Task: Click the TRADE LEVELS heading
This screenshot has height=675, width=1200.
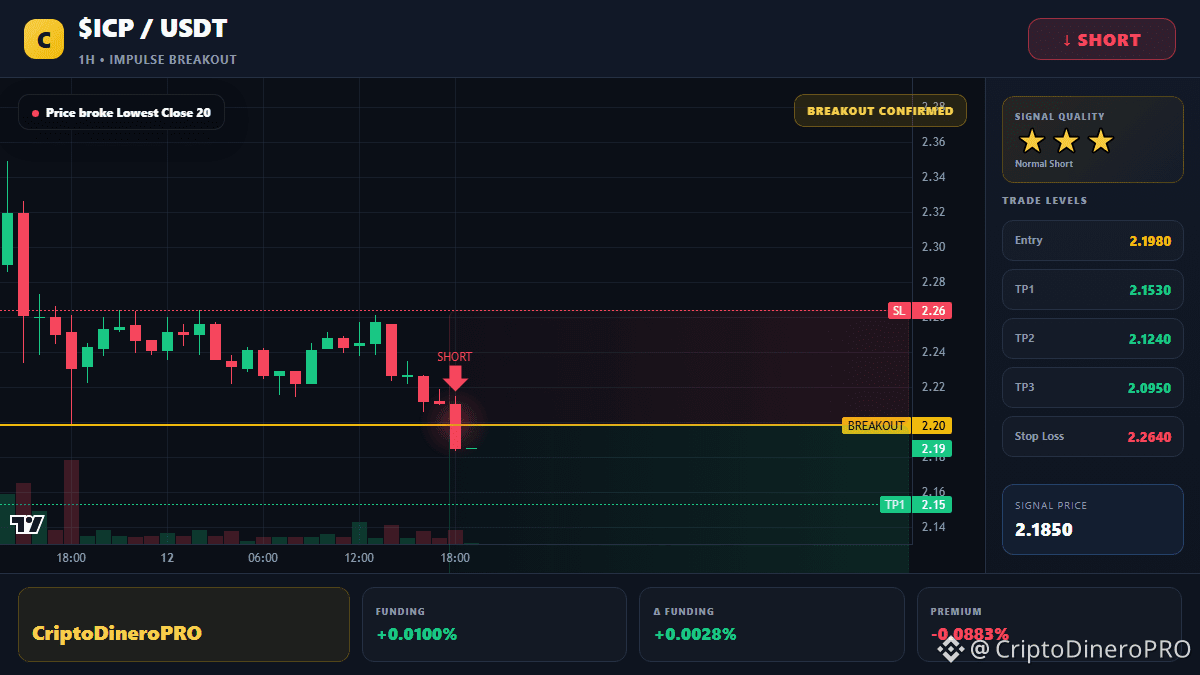Action: (x=1045, y=201)
